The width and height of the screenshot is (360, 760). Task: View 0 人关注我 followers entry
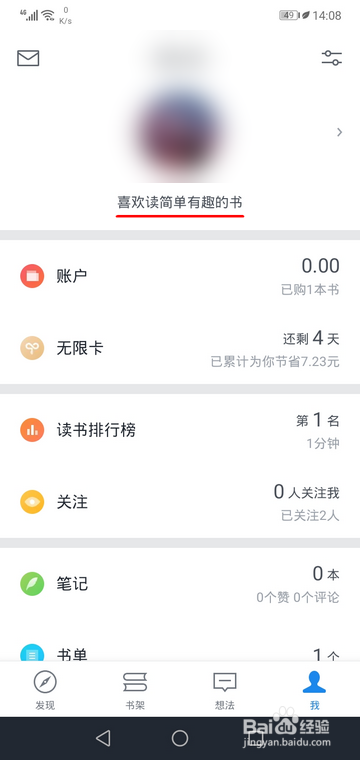click(x=306, y=492)
